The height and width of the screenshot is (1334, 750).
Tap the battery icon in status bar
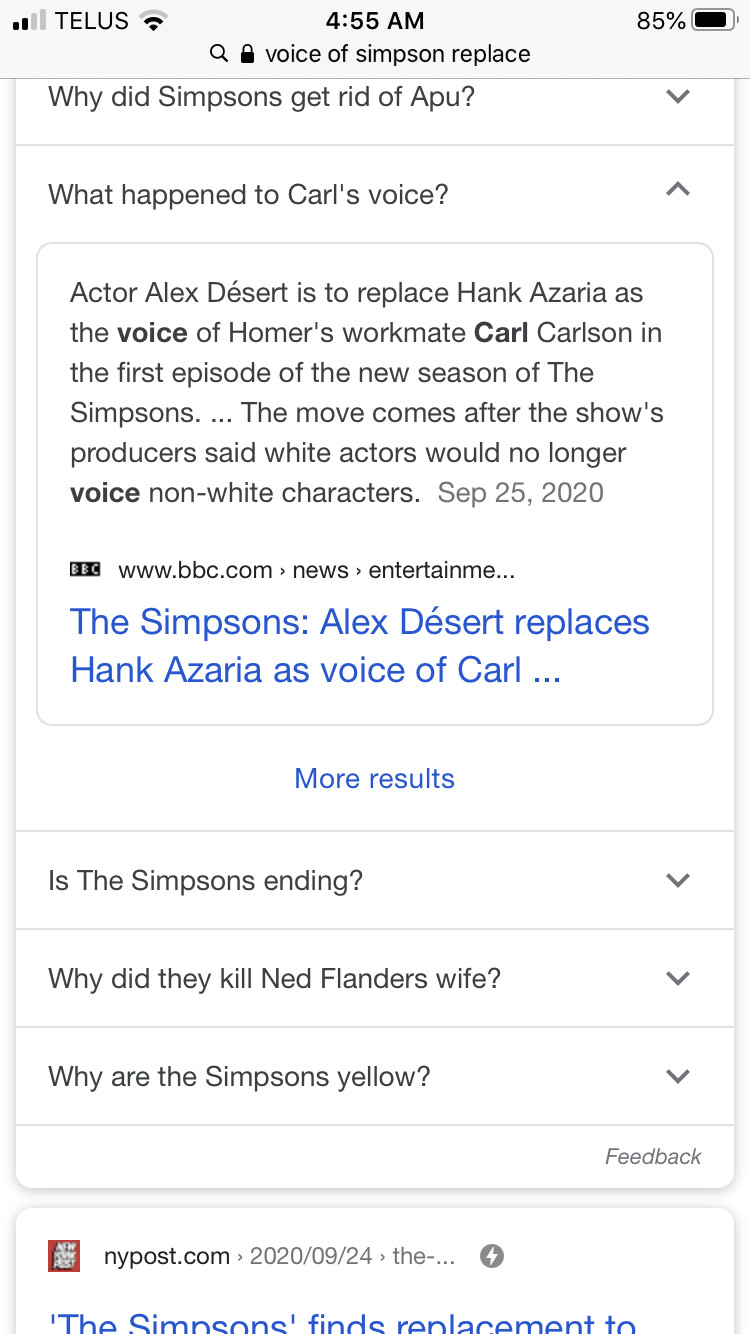[714, 20]
